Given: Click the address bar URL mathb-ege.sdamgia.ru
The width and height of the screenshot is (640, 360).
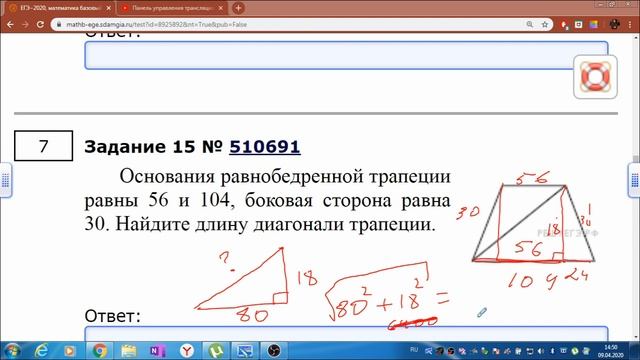Looking at the screenshot, I should pos(156,24).
